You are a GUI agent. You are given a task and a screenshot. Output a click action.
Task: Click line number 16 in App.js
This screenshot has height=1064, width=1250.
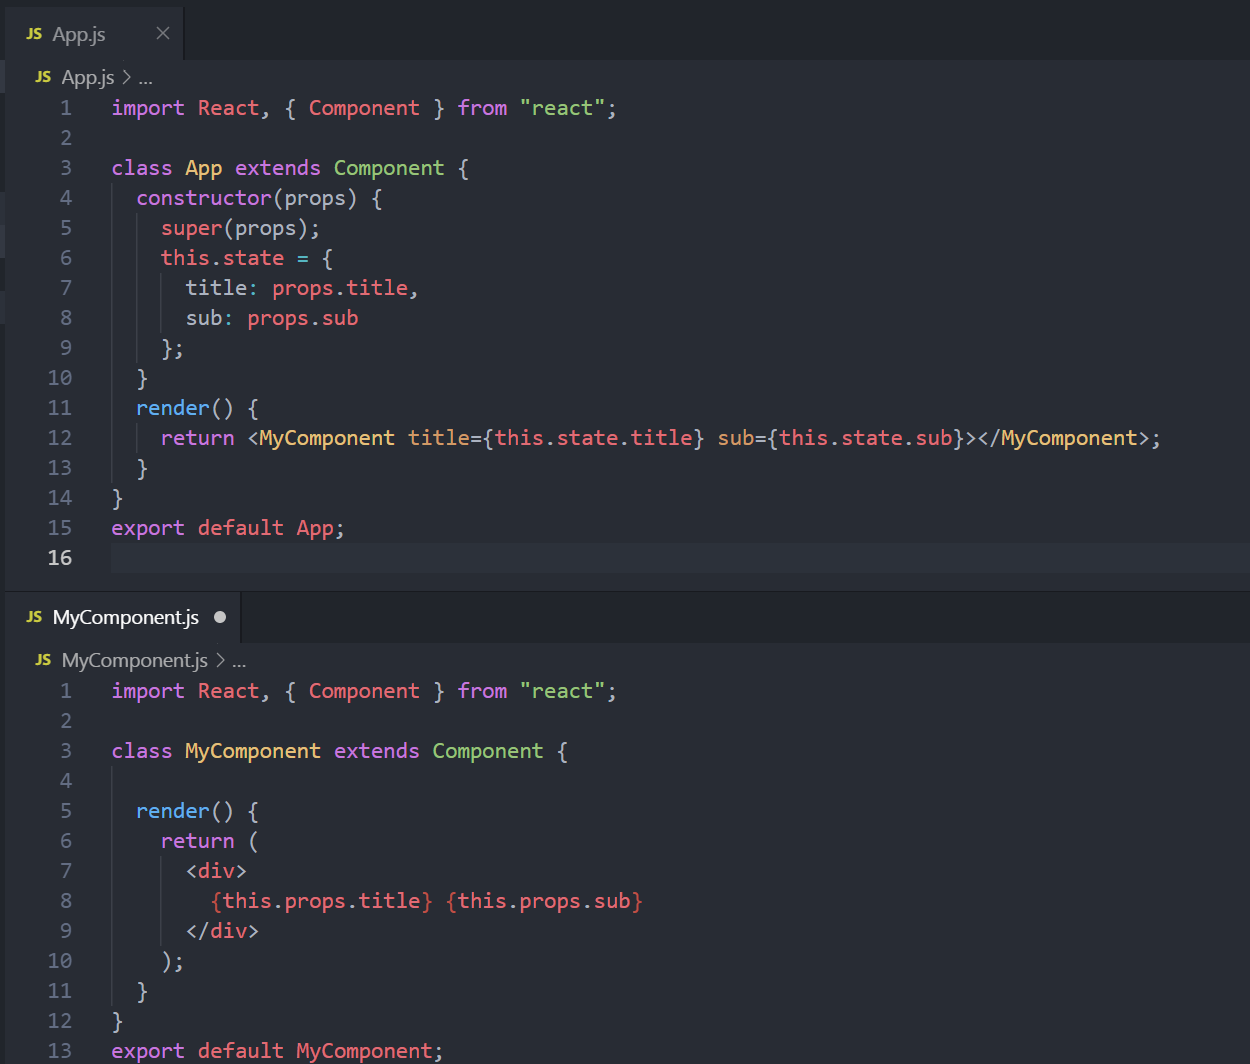[60, 558]
